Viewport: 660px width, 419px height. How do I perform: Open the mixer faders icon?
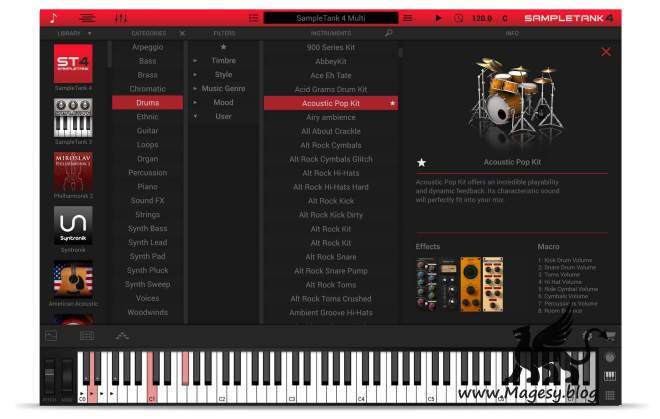[x=121, y=18]
